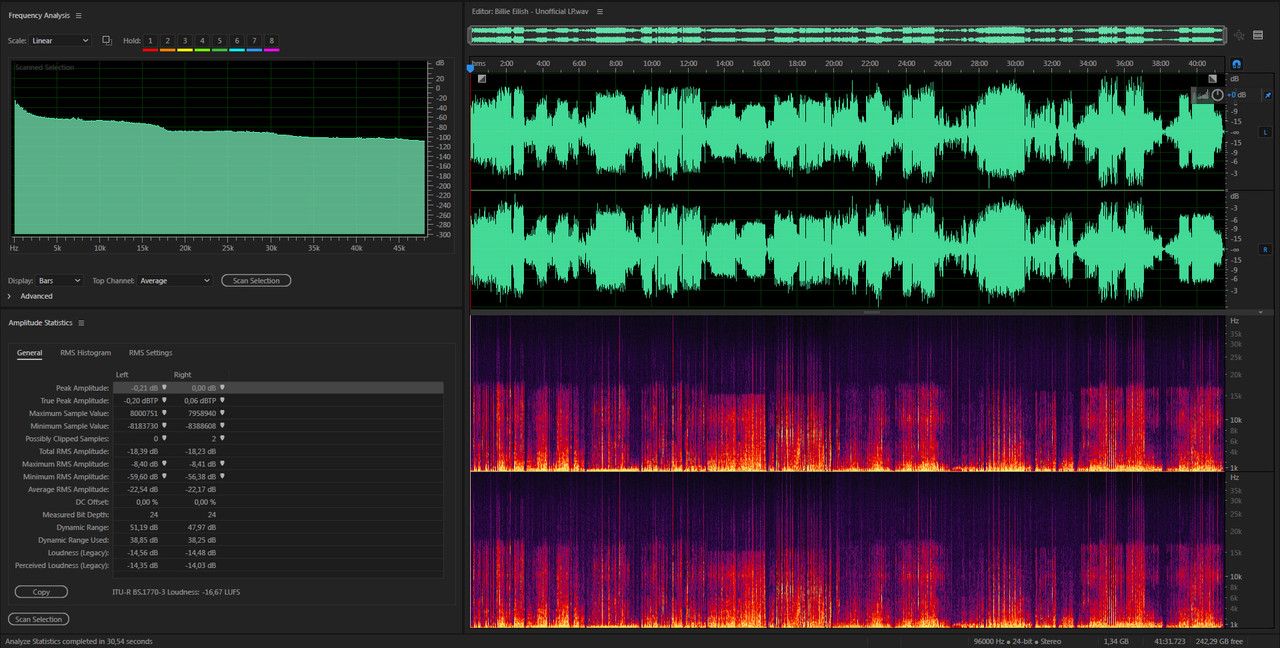Select the Editor: Billie Eilish tab

coord(530,10)
